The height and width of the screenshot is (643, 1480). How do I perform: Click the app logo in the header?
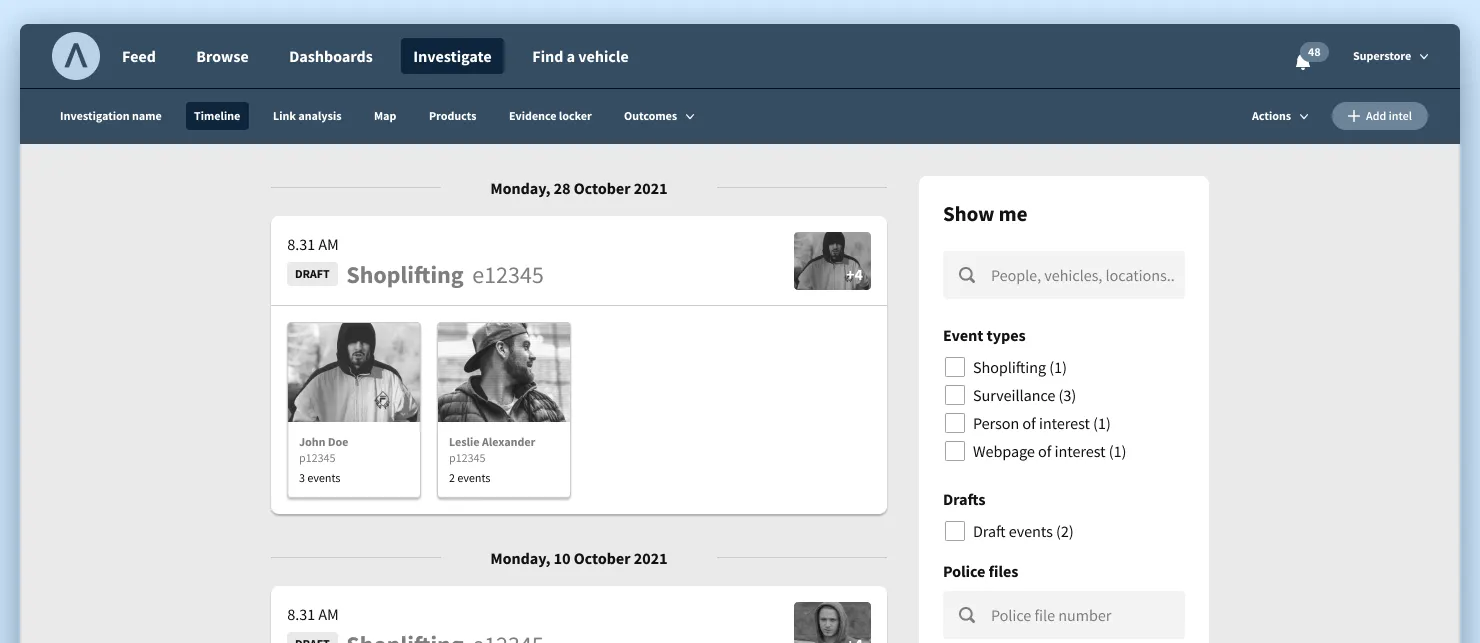(x=76, y=56)
